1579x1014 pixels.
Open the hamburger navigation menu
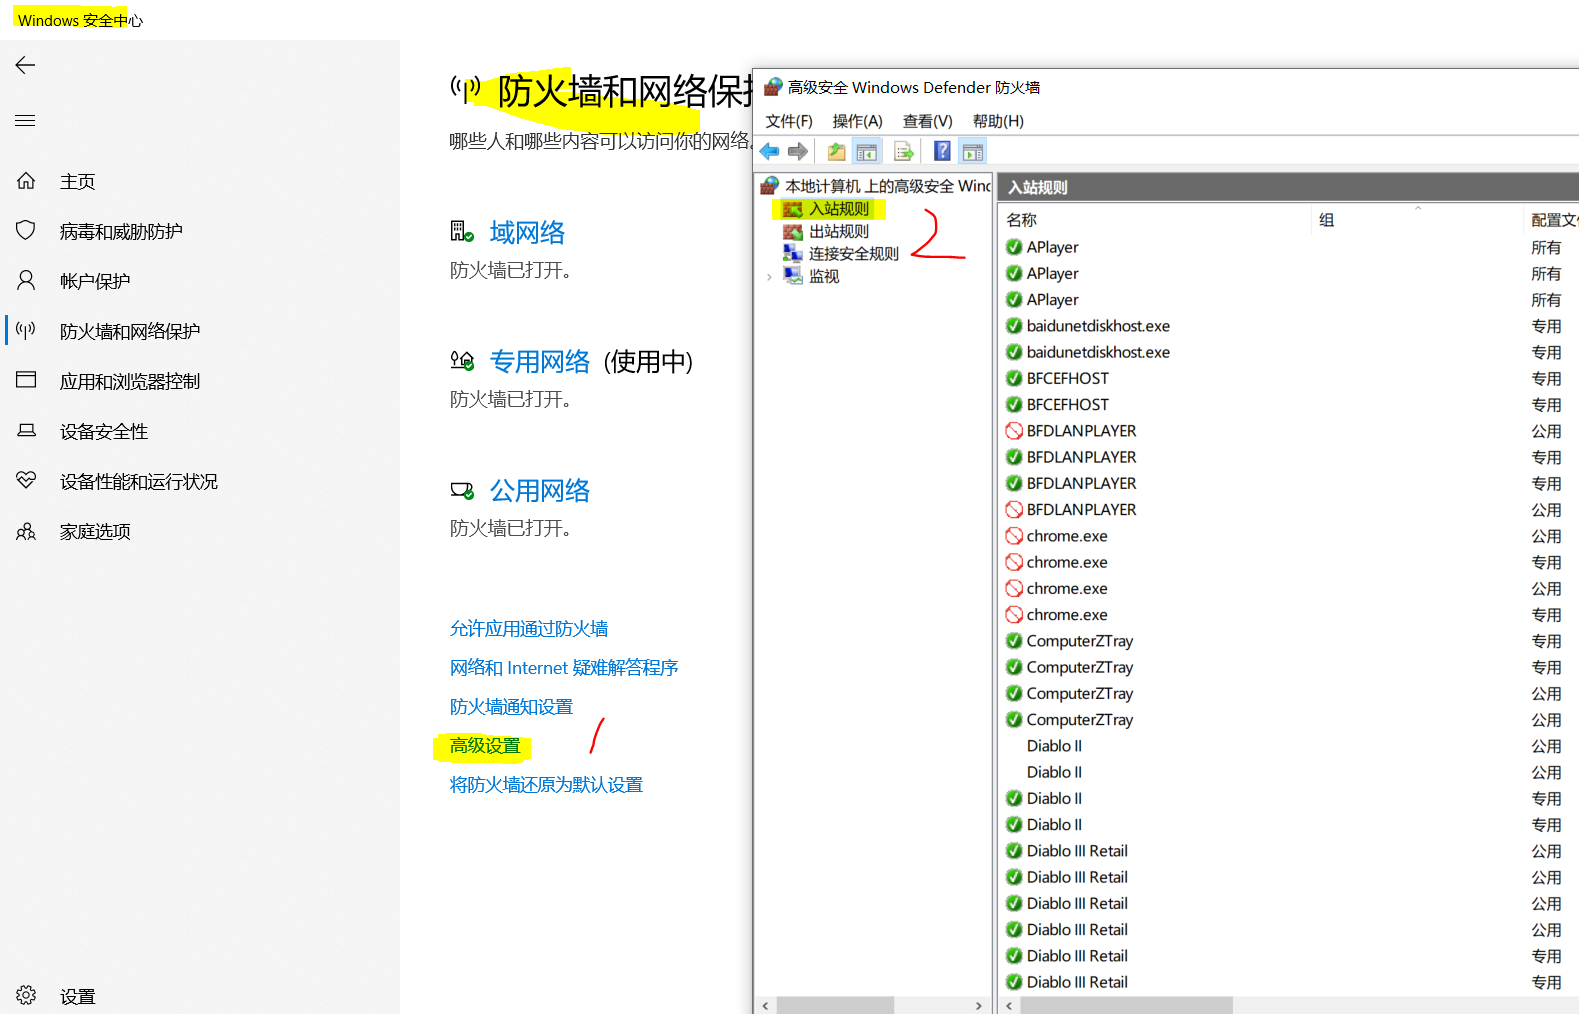coord(25,121)
